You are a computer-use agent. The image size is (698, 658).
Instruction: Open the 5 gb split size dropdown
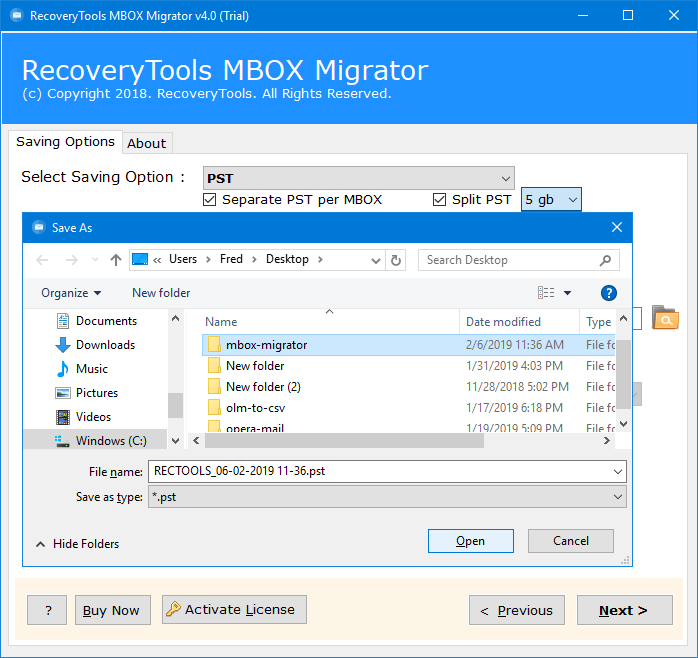click(551, 199)
